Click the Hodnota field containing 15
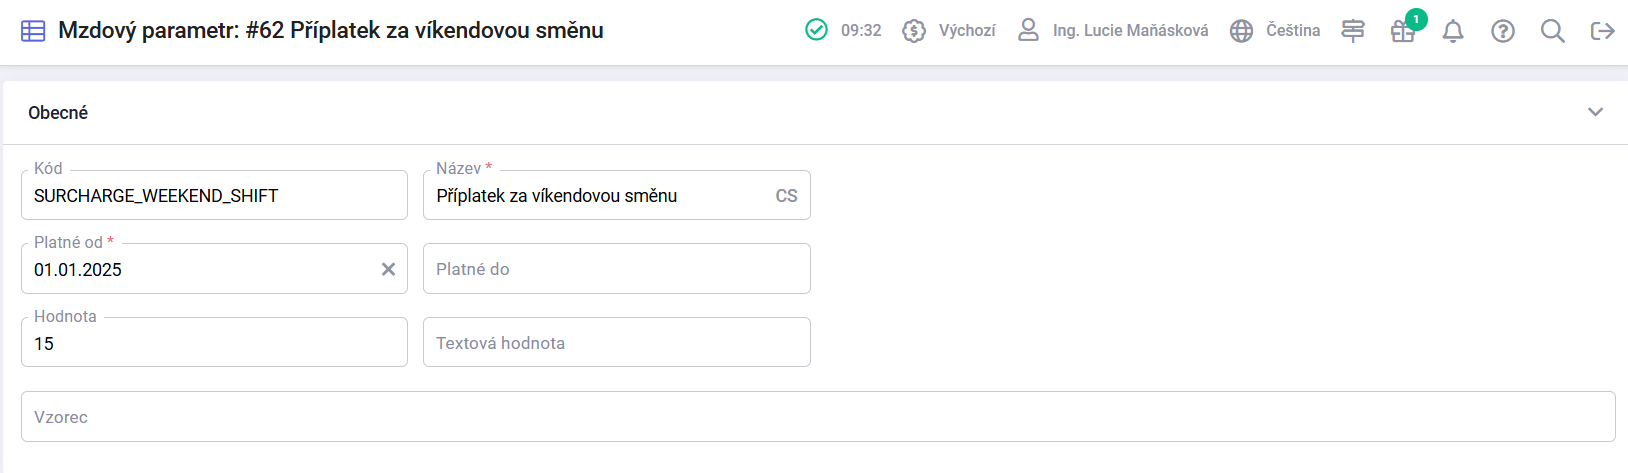1628x473 pixels. click(214, 343)
